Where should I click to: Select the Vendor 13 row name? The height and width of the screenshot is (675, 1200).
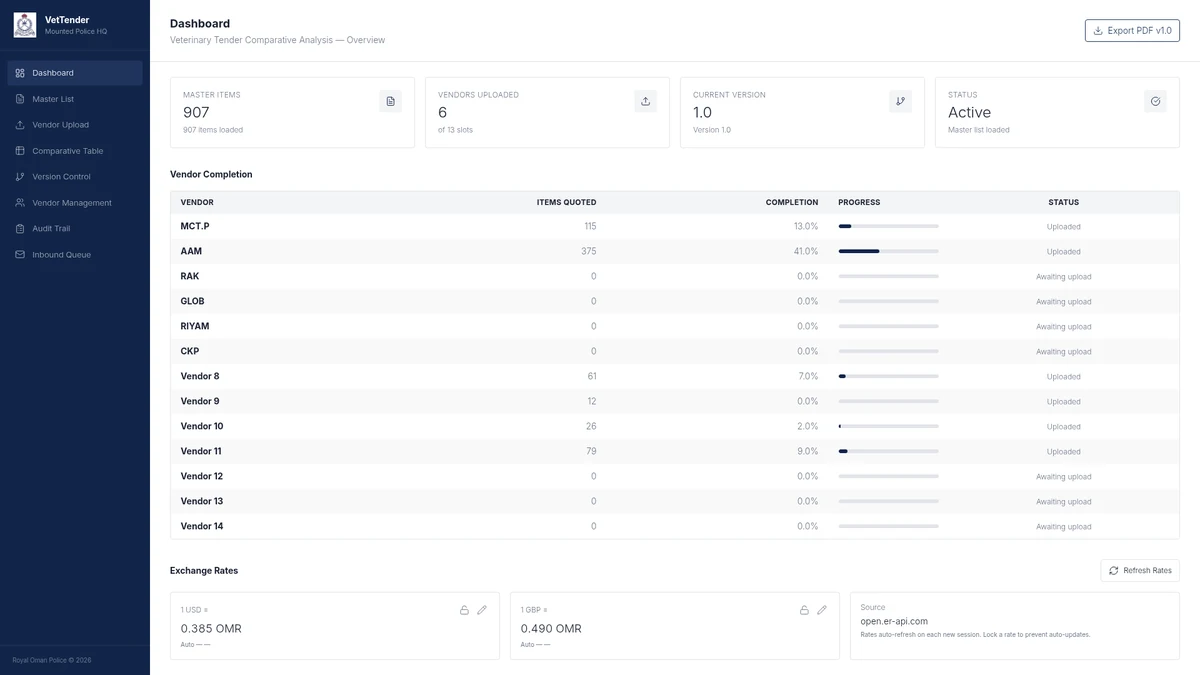(x=202, y=501)
